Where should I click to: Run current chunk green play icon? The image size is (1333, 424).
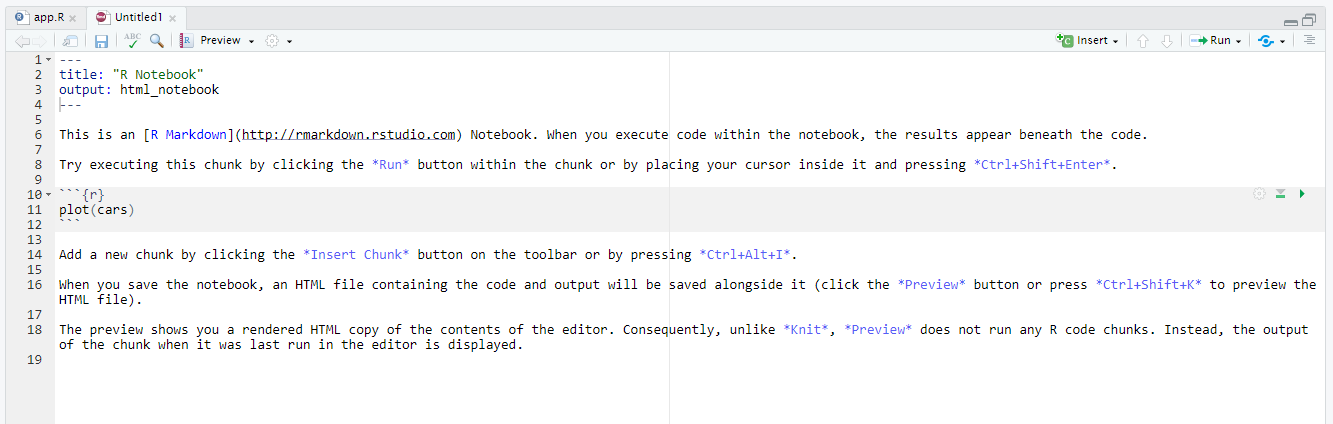[x=1302, y=194]
